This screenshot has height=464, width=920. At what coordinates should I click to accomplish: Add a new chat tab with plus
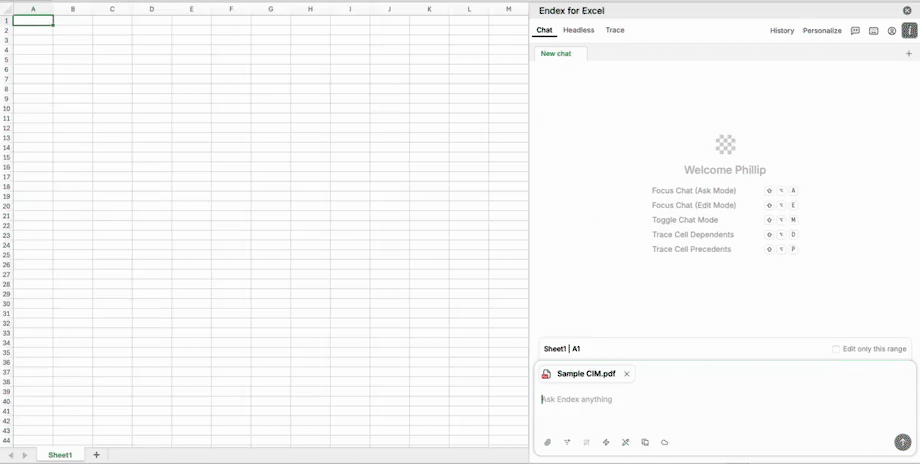click(x=909, y=53)
